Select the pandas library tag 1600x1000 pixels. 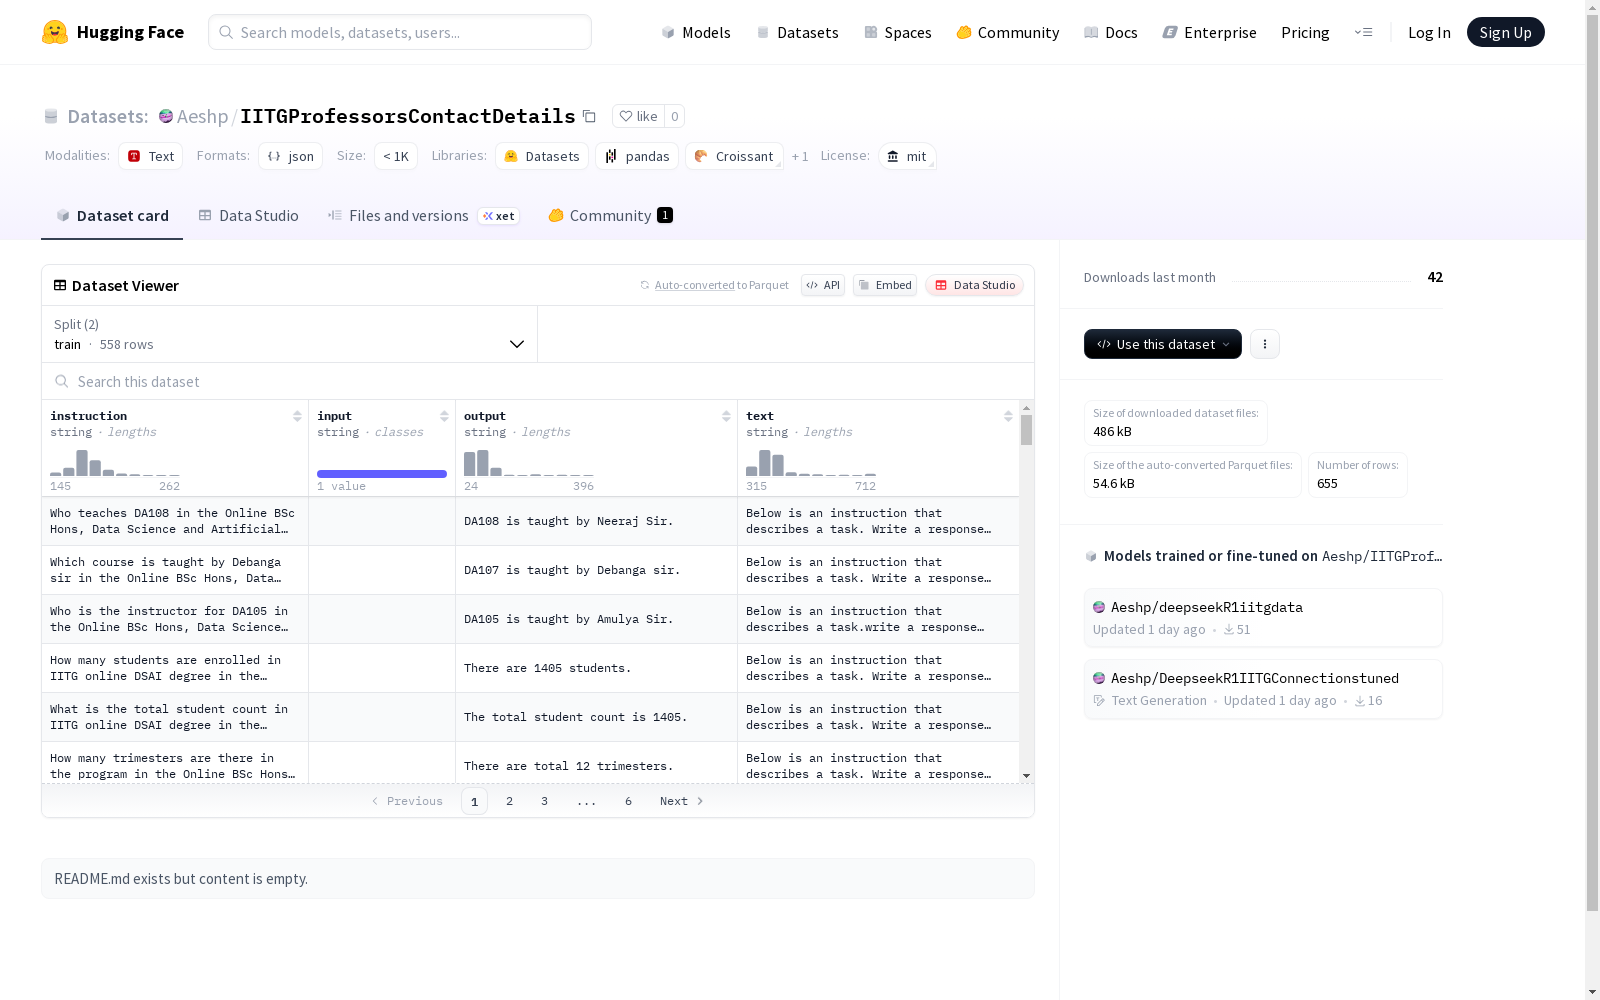coord(637,156)
